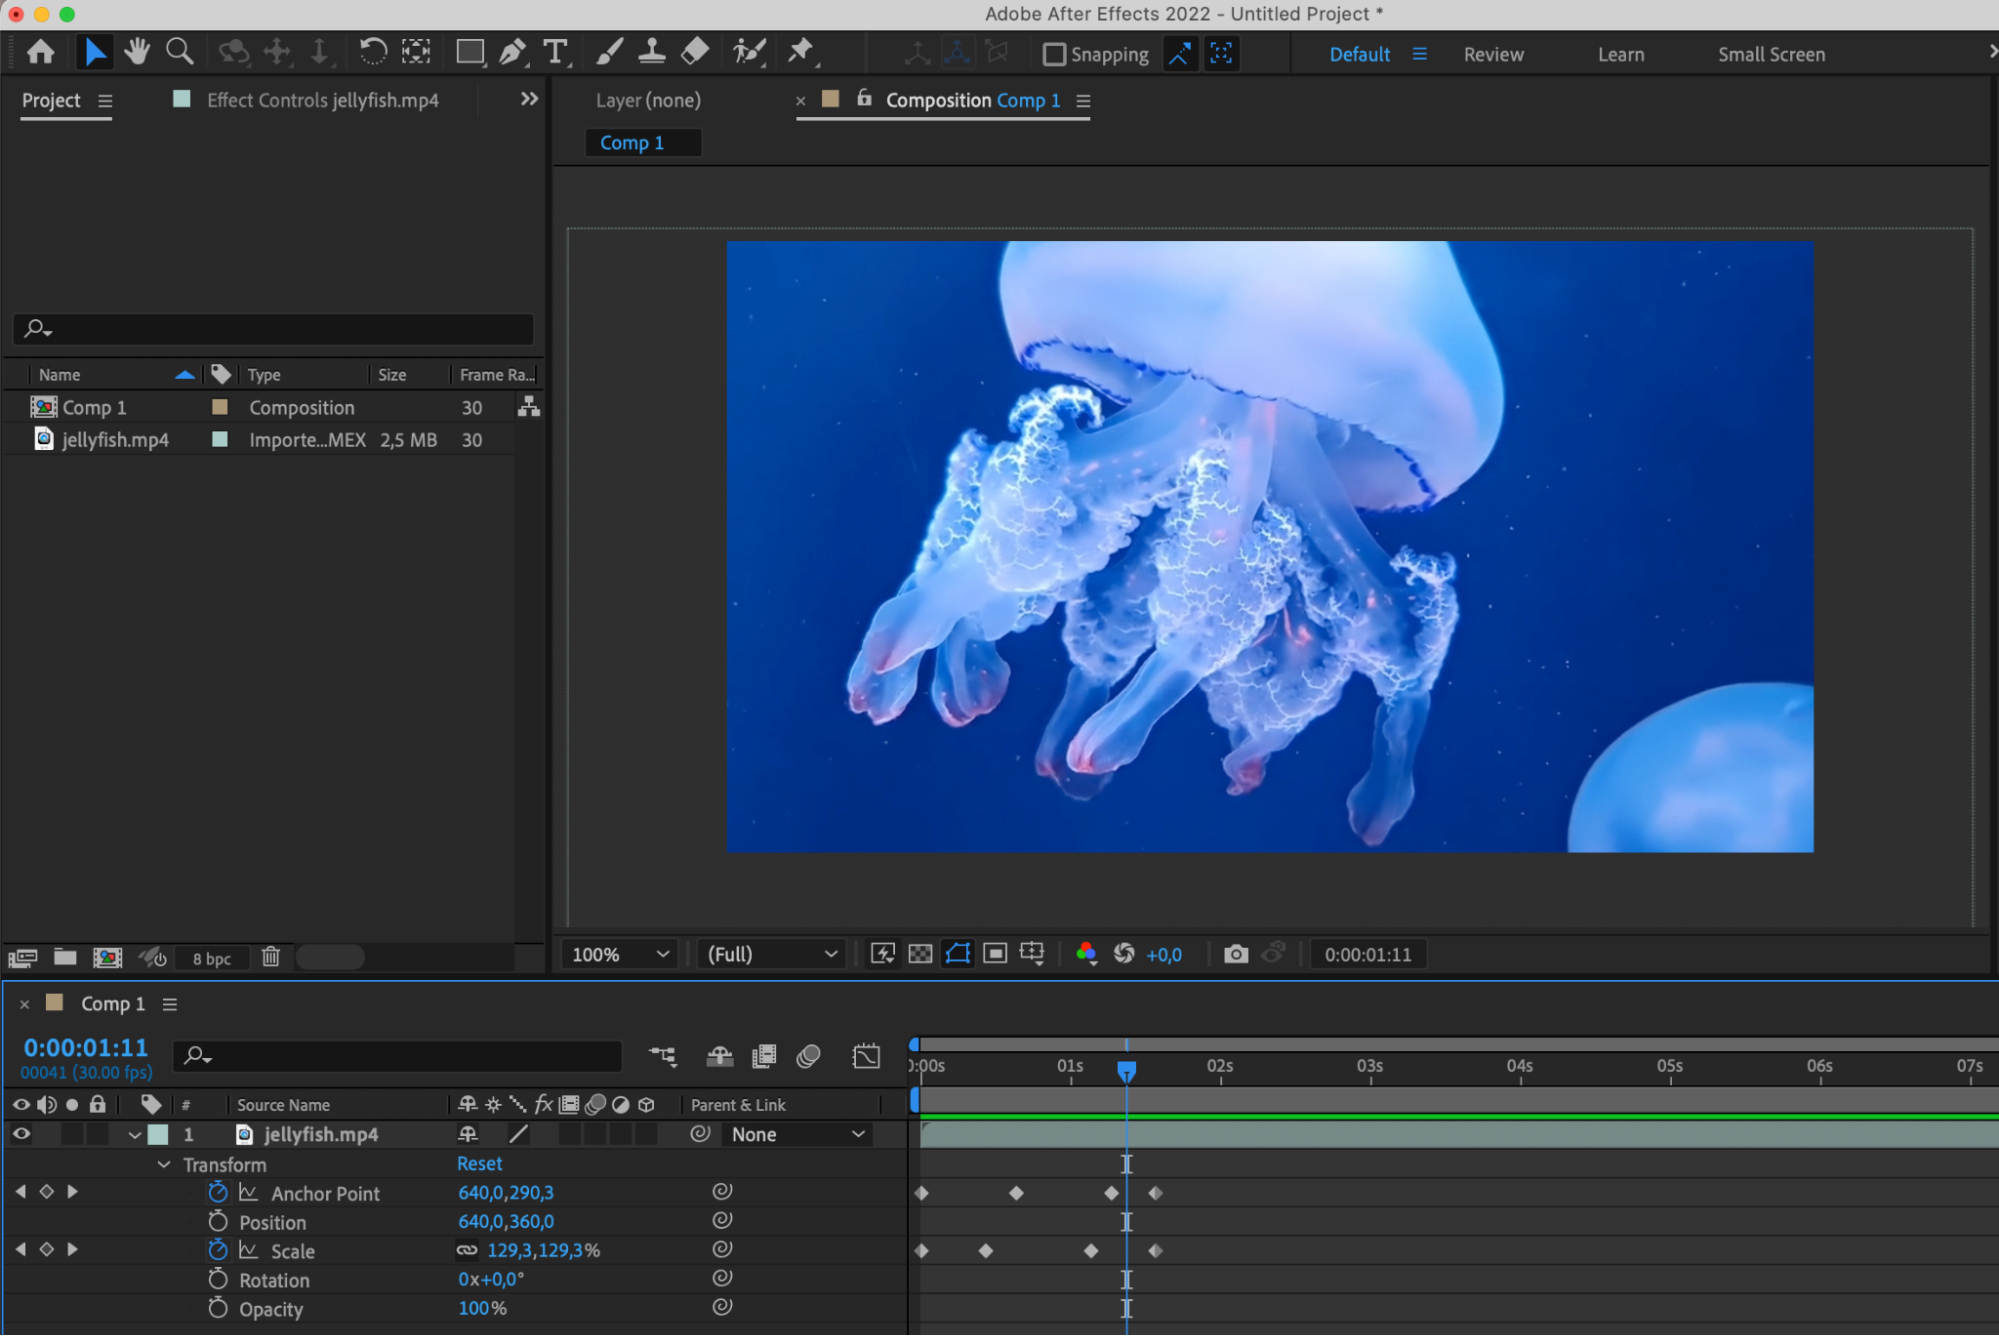Switch to the Review workspace
Screen dimensions: 1999x1336
coord(1493,54)
